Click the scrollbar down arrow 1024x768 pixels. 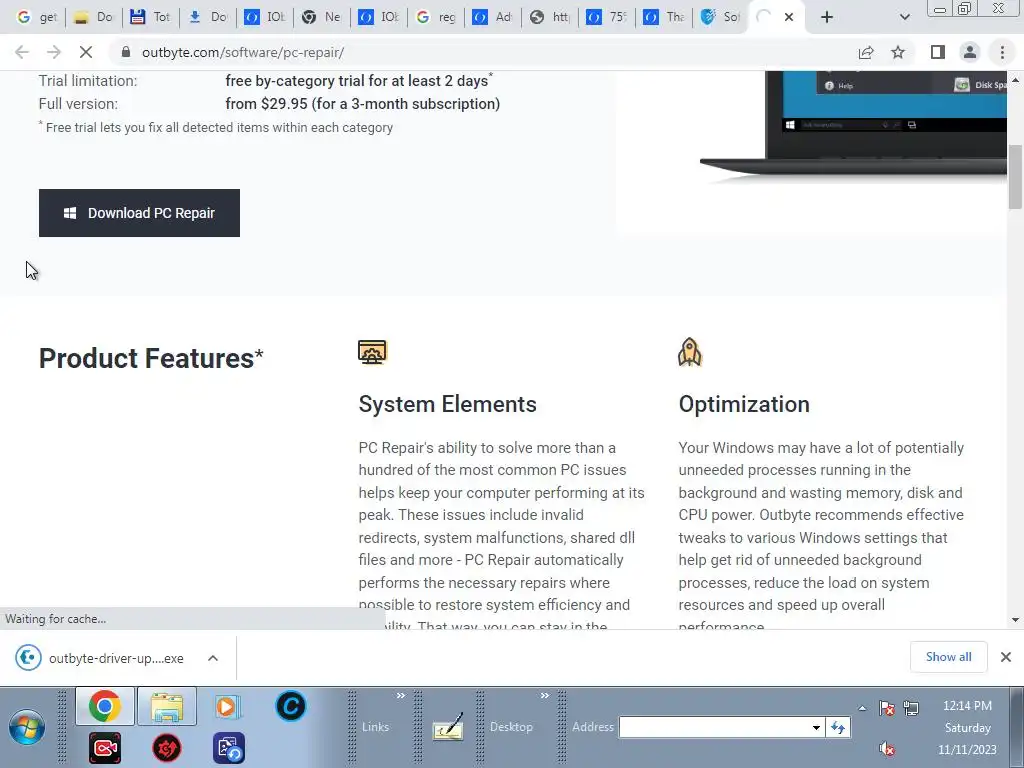(x=1015, y=620)
